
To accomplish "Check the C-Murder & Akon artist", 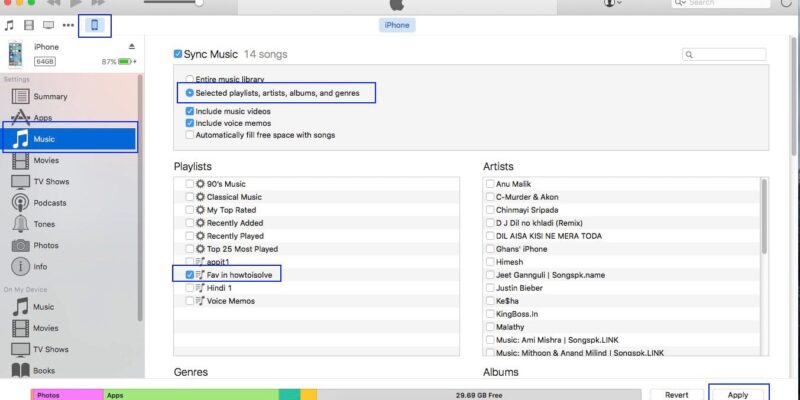I will coord(490,197).
